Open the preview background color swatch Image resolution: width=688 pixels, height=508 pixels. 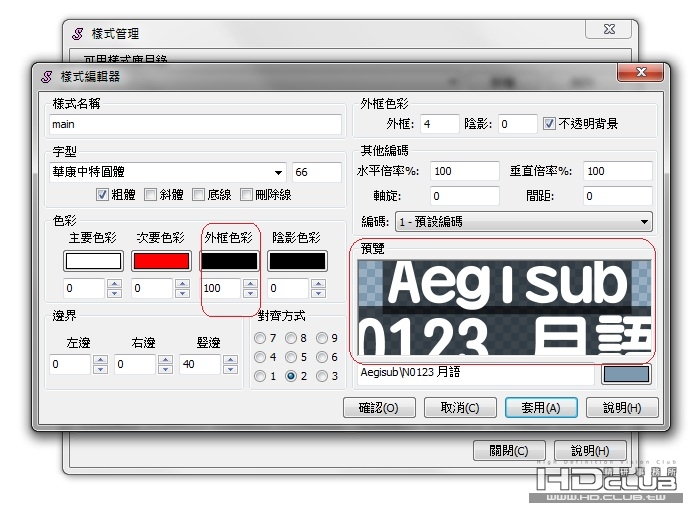627,374
